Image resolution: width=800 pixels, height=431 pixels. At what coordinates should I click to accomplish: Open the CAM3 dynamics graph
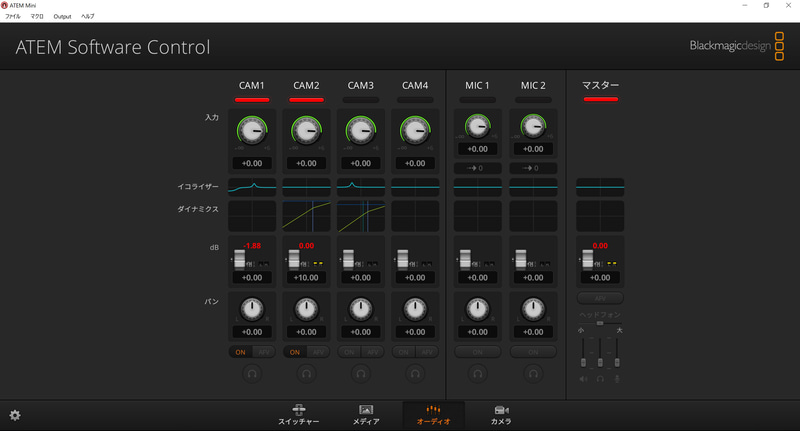click(361, 216)
